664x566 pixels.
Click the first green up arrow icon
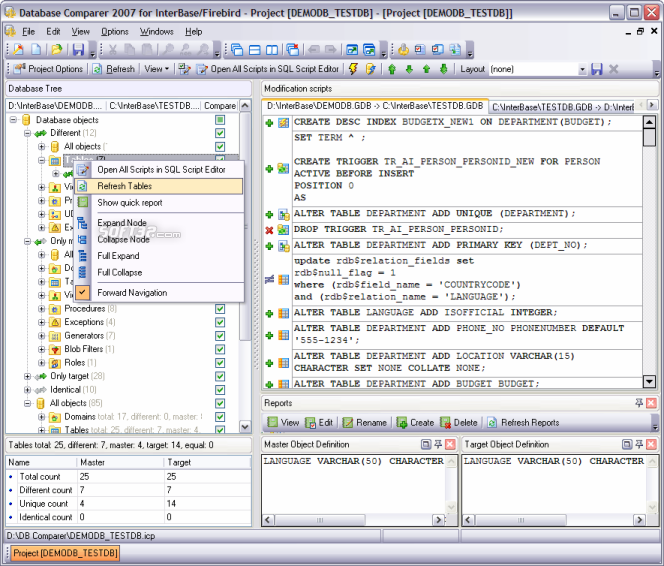[x=392, y=69]
